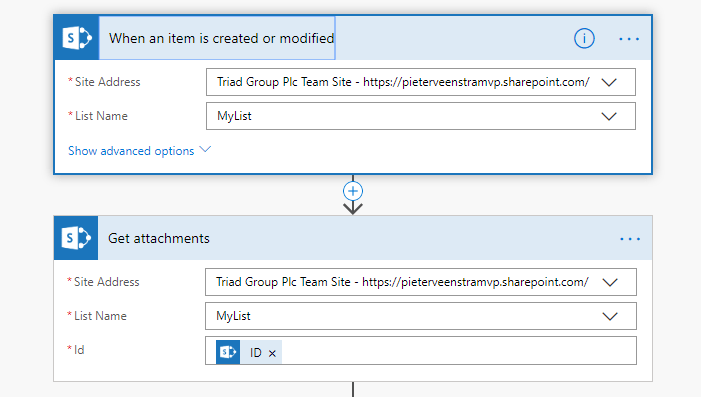Click the Site Address label in the trigger

[107, 82]
